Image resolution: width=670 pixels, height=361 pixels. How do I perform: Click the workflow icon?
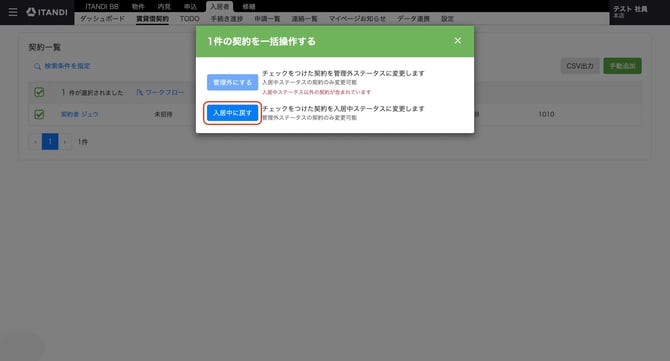pos(140,92)
